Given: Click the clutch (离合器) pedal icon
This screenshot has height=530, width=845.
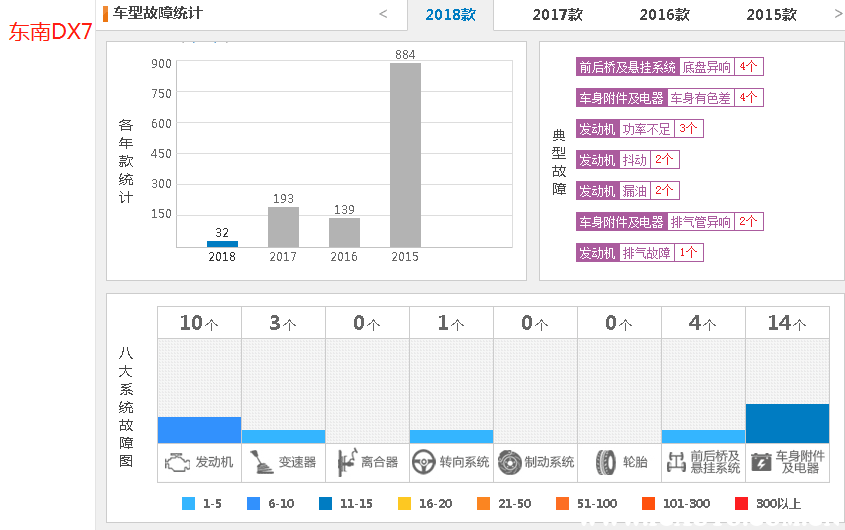Looking at the screenshot, I should click(x=347, y=462).
